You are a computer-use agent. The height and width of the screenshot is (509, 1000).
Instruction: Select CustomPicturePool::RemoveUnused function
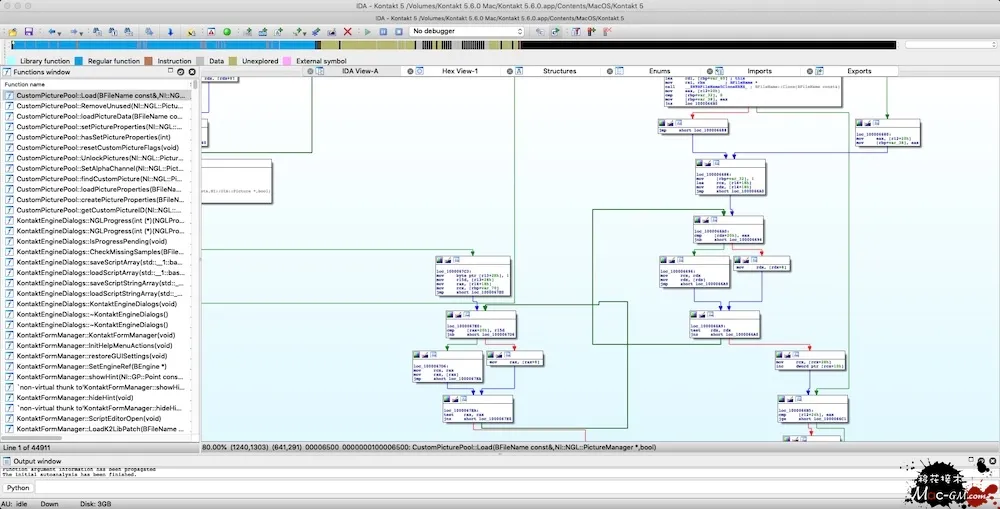[101, 106]
